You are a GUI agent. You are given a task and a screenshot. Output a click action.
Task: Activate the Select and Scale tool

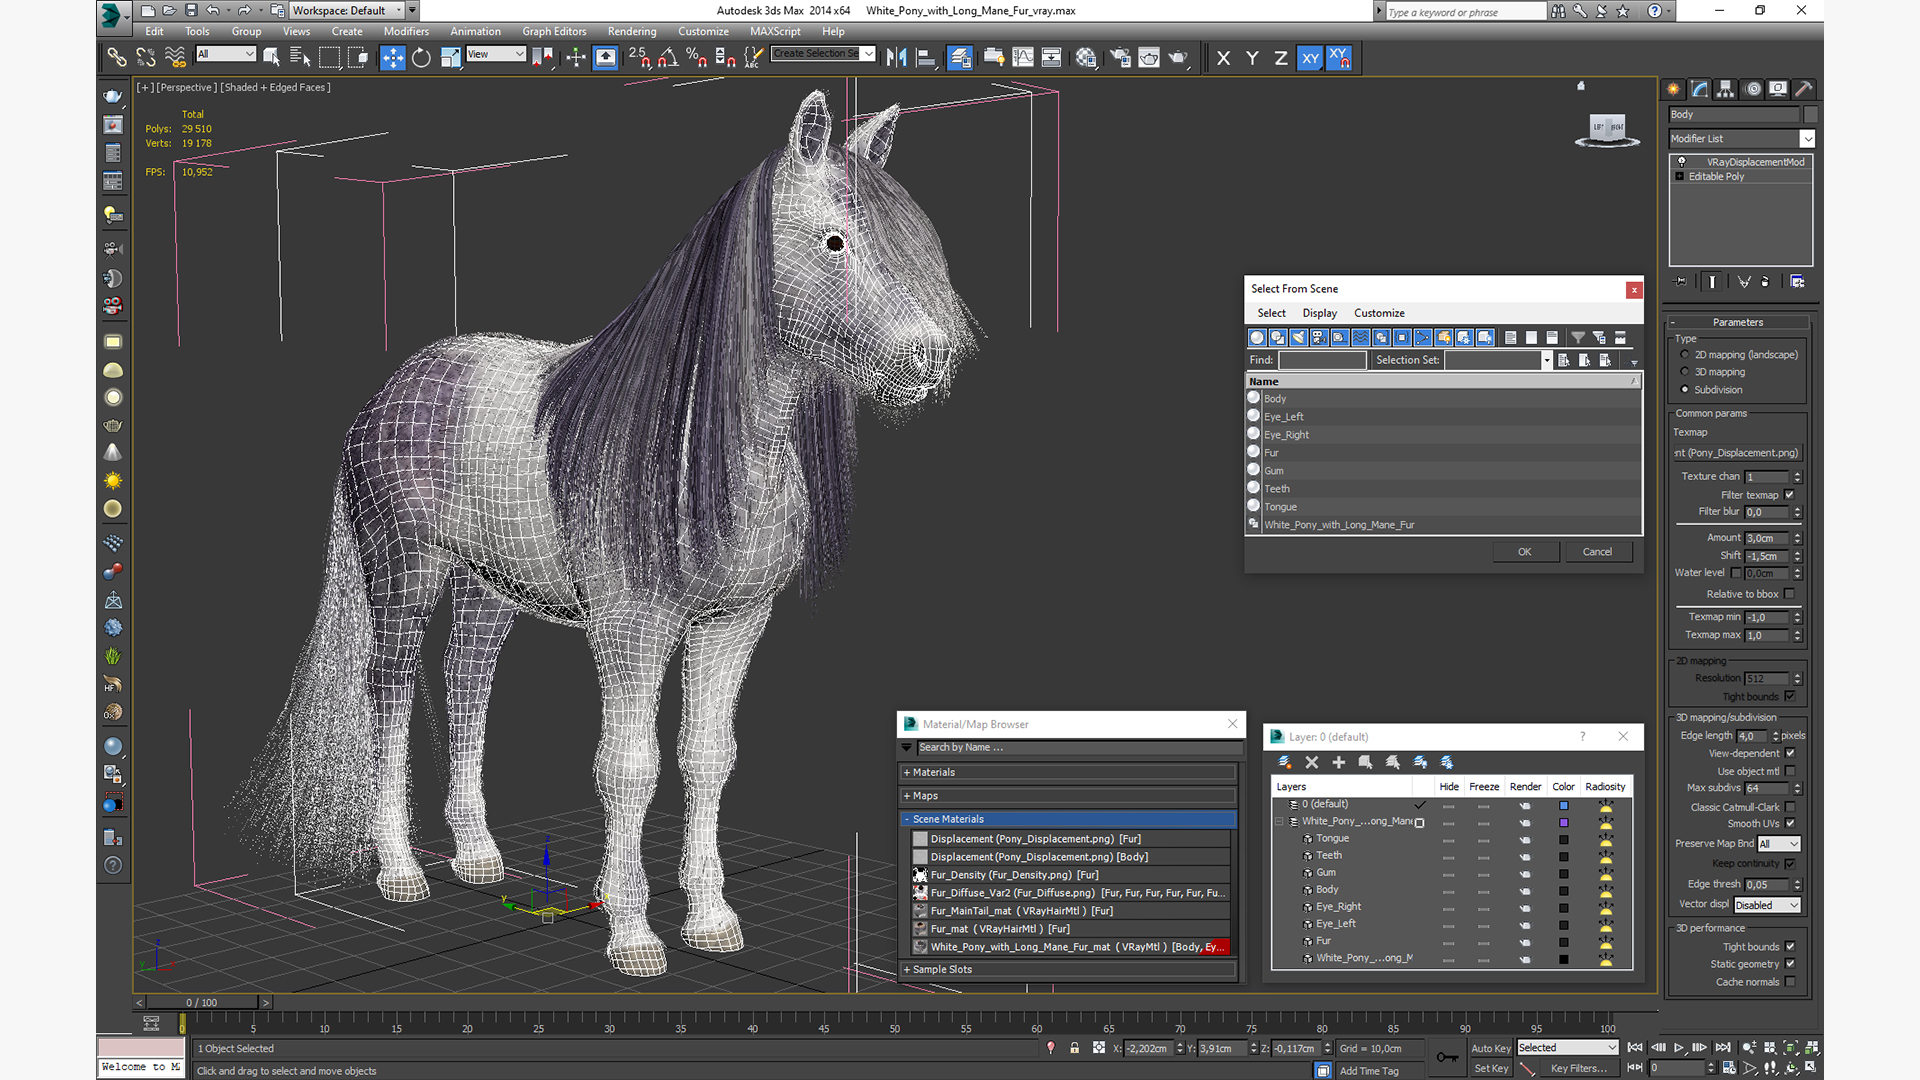(450, 58)
